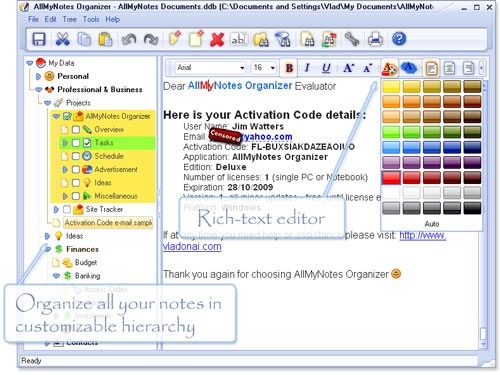Click the Auto color option
This screenshot has width=500, height=375.
point(432,224)
